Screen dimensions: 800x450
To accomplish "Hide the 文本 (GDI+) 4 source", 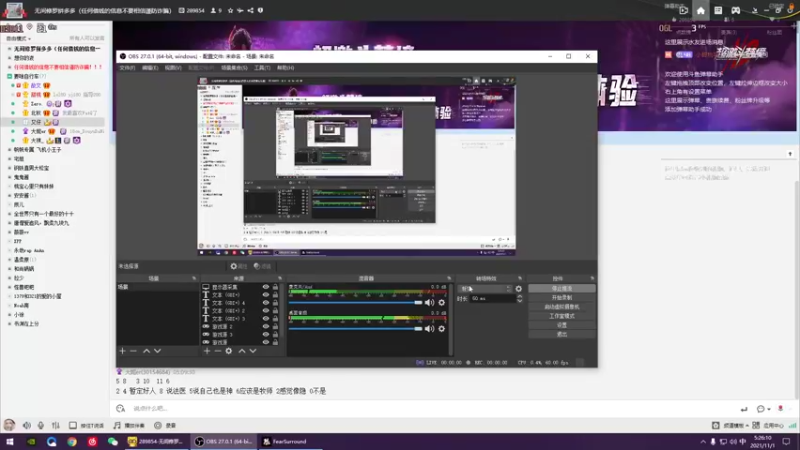I will click(266, 303).
